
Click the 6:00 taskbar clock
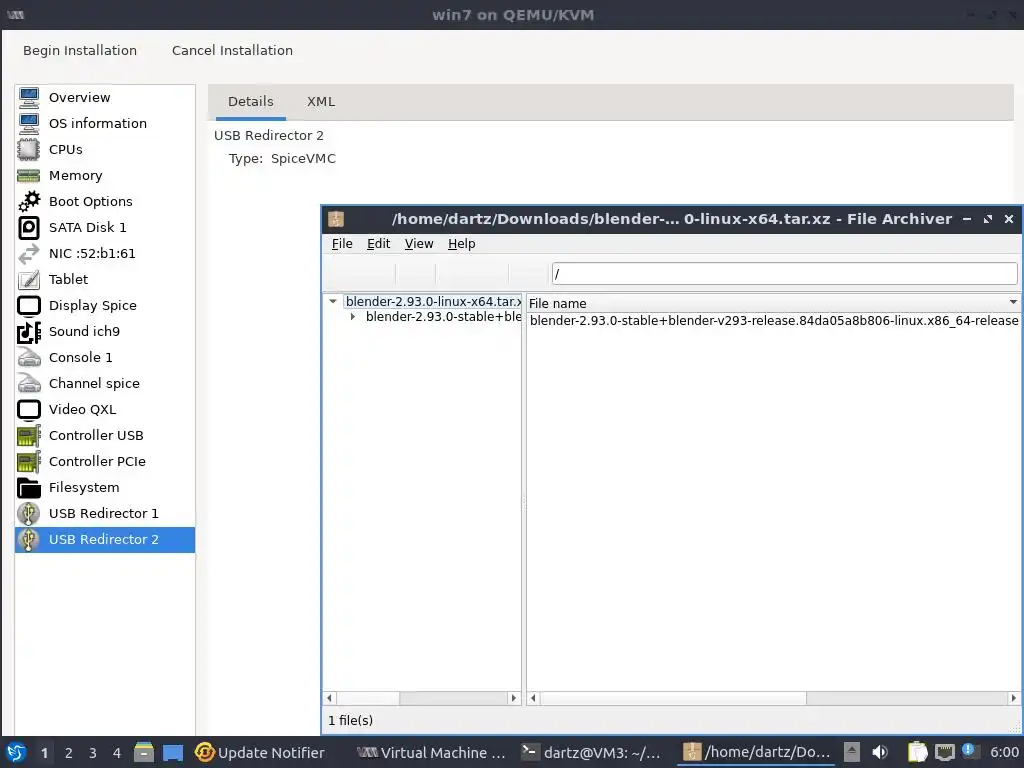[x=1004, y=752]
